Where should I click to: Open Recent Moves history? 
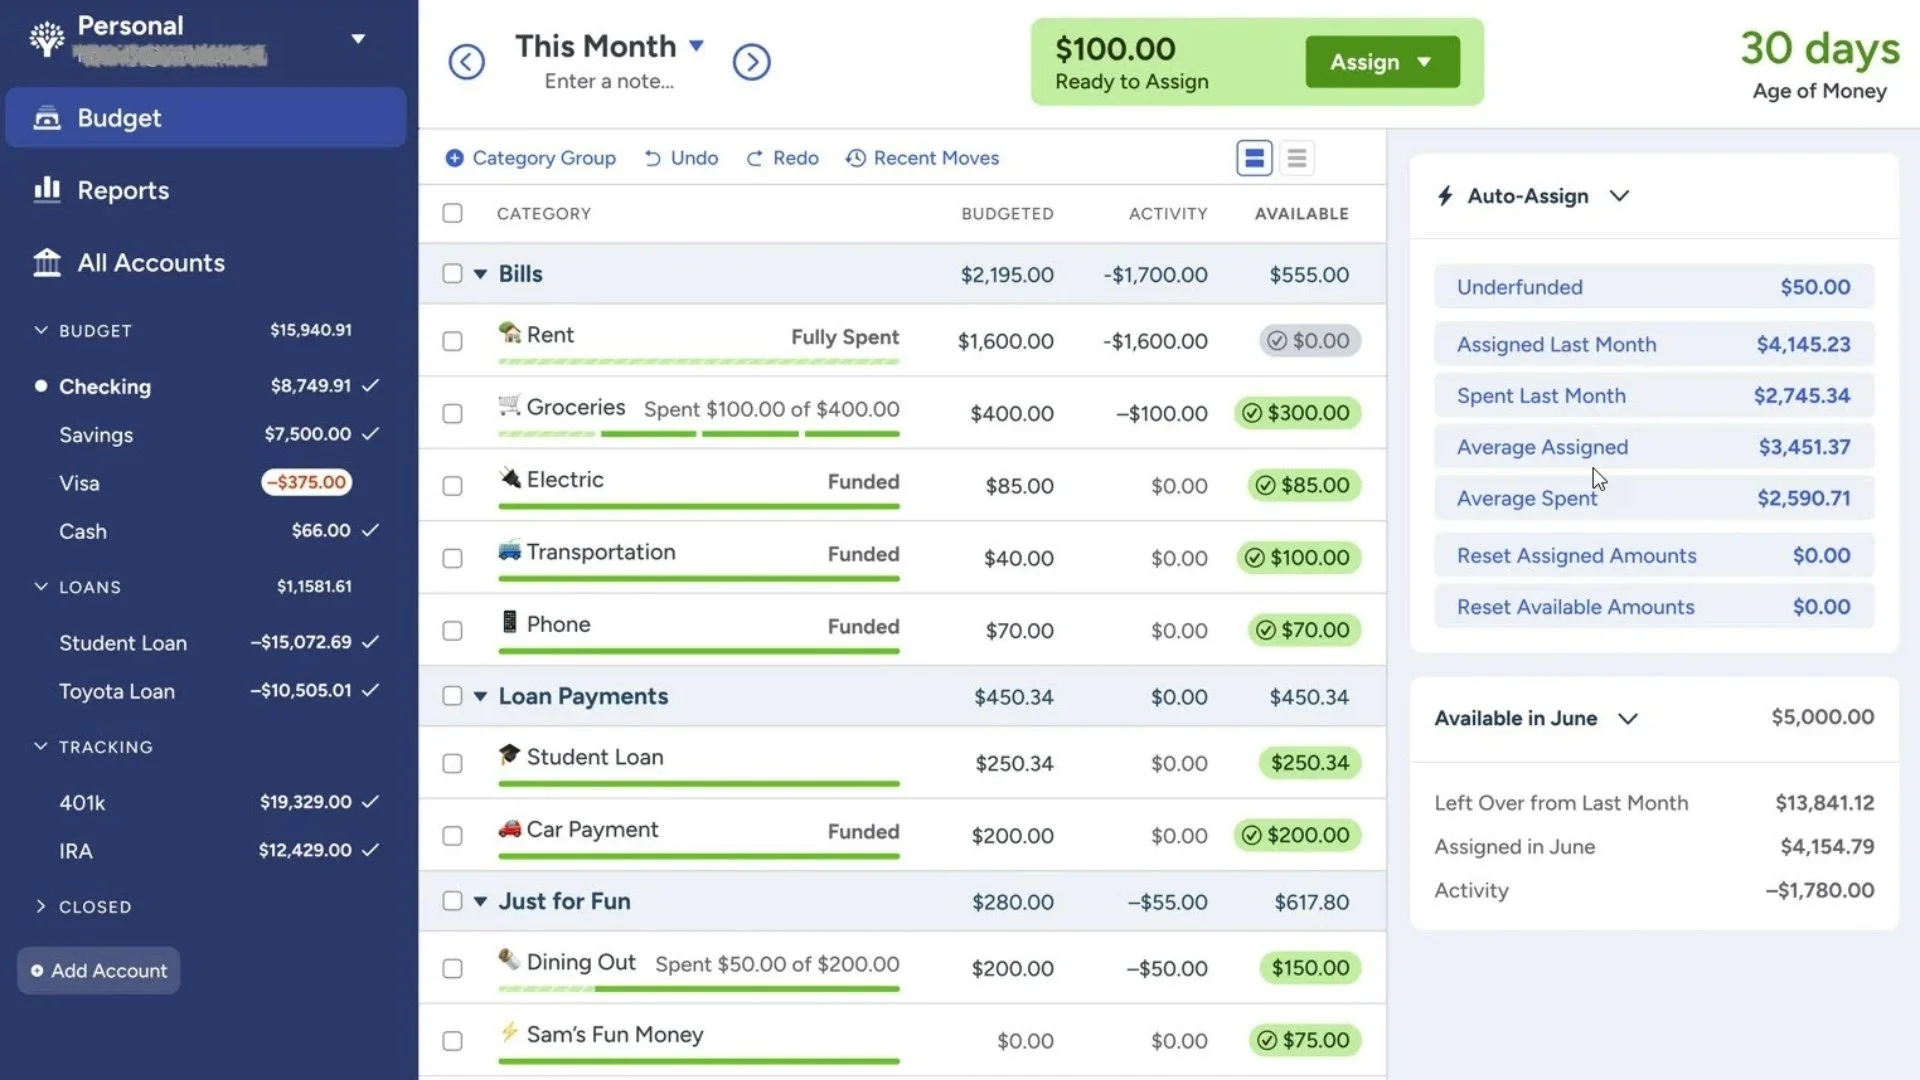point(922,158)
